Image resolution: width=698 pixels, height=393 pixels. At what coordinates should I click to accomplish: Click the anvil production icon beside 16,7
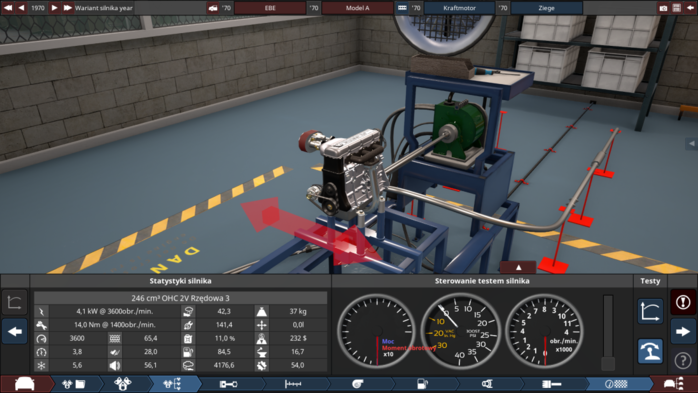[262, 352]
